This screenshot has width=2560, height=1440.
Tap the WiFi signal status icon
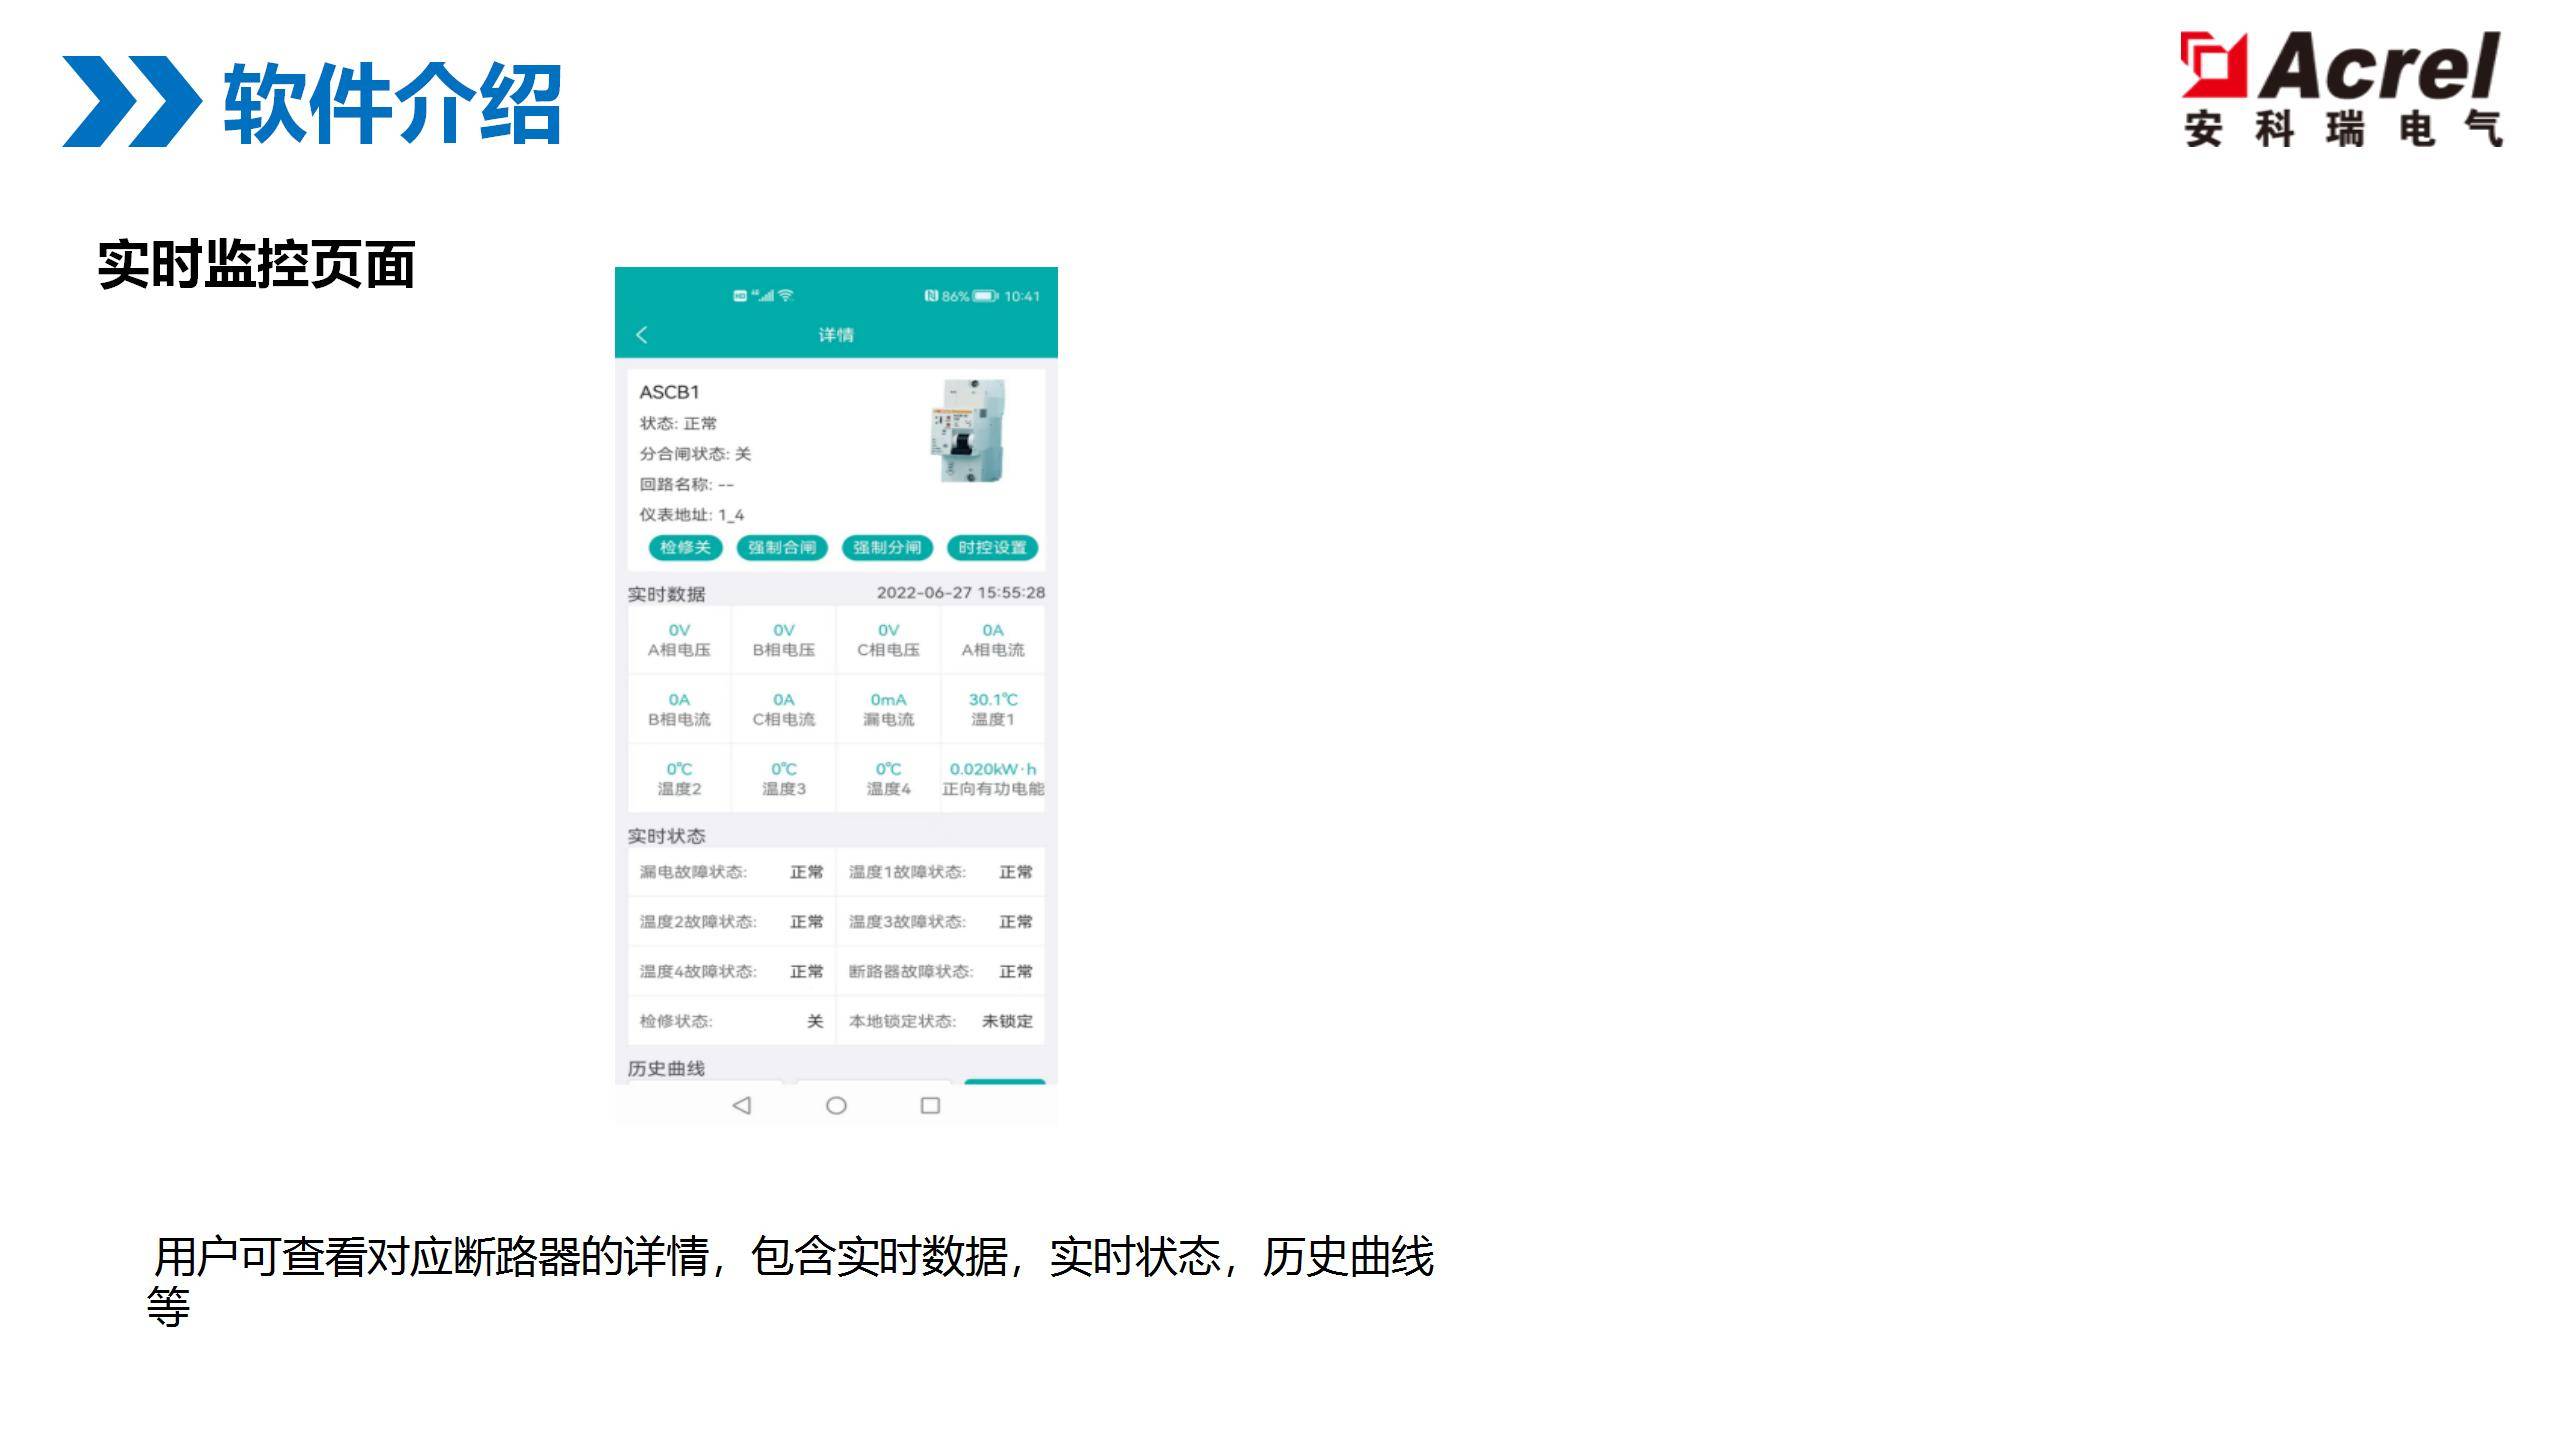click(x=786, y=295)
